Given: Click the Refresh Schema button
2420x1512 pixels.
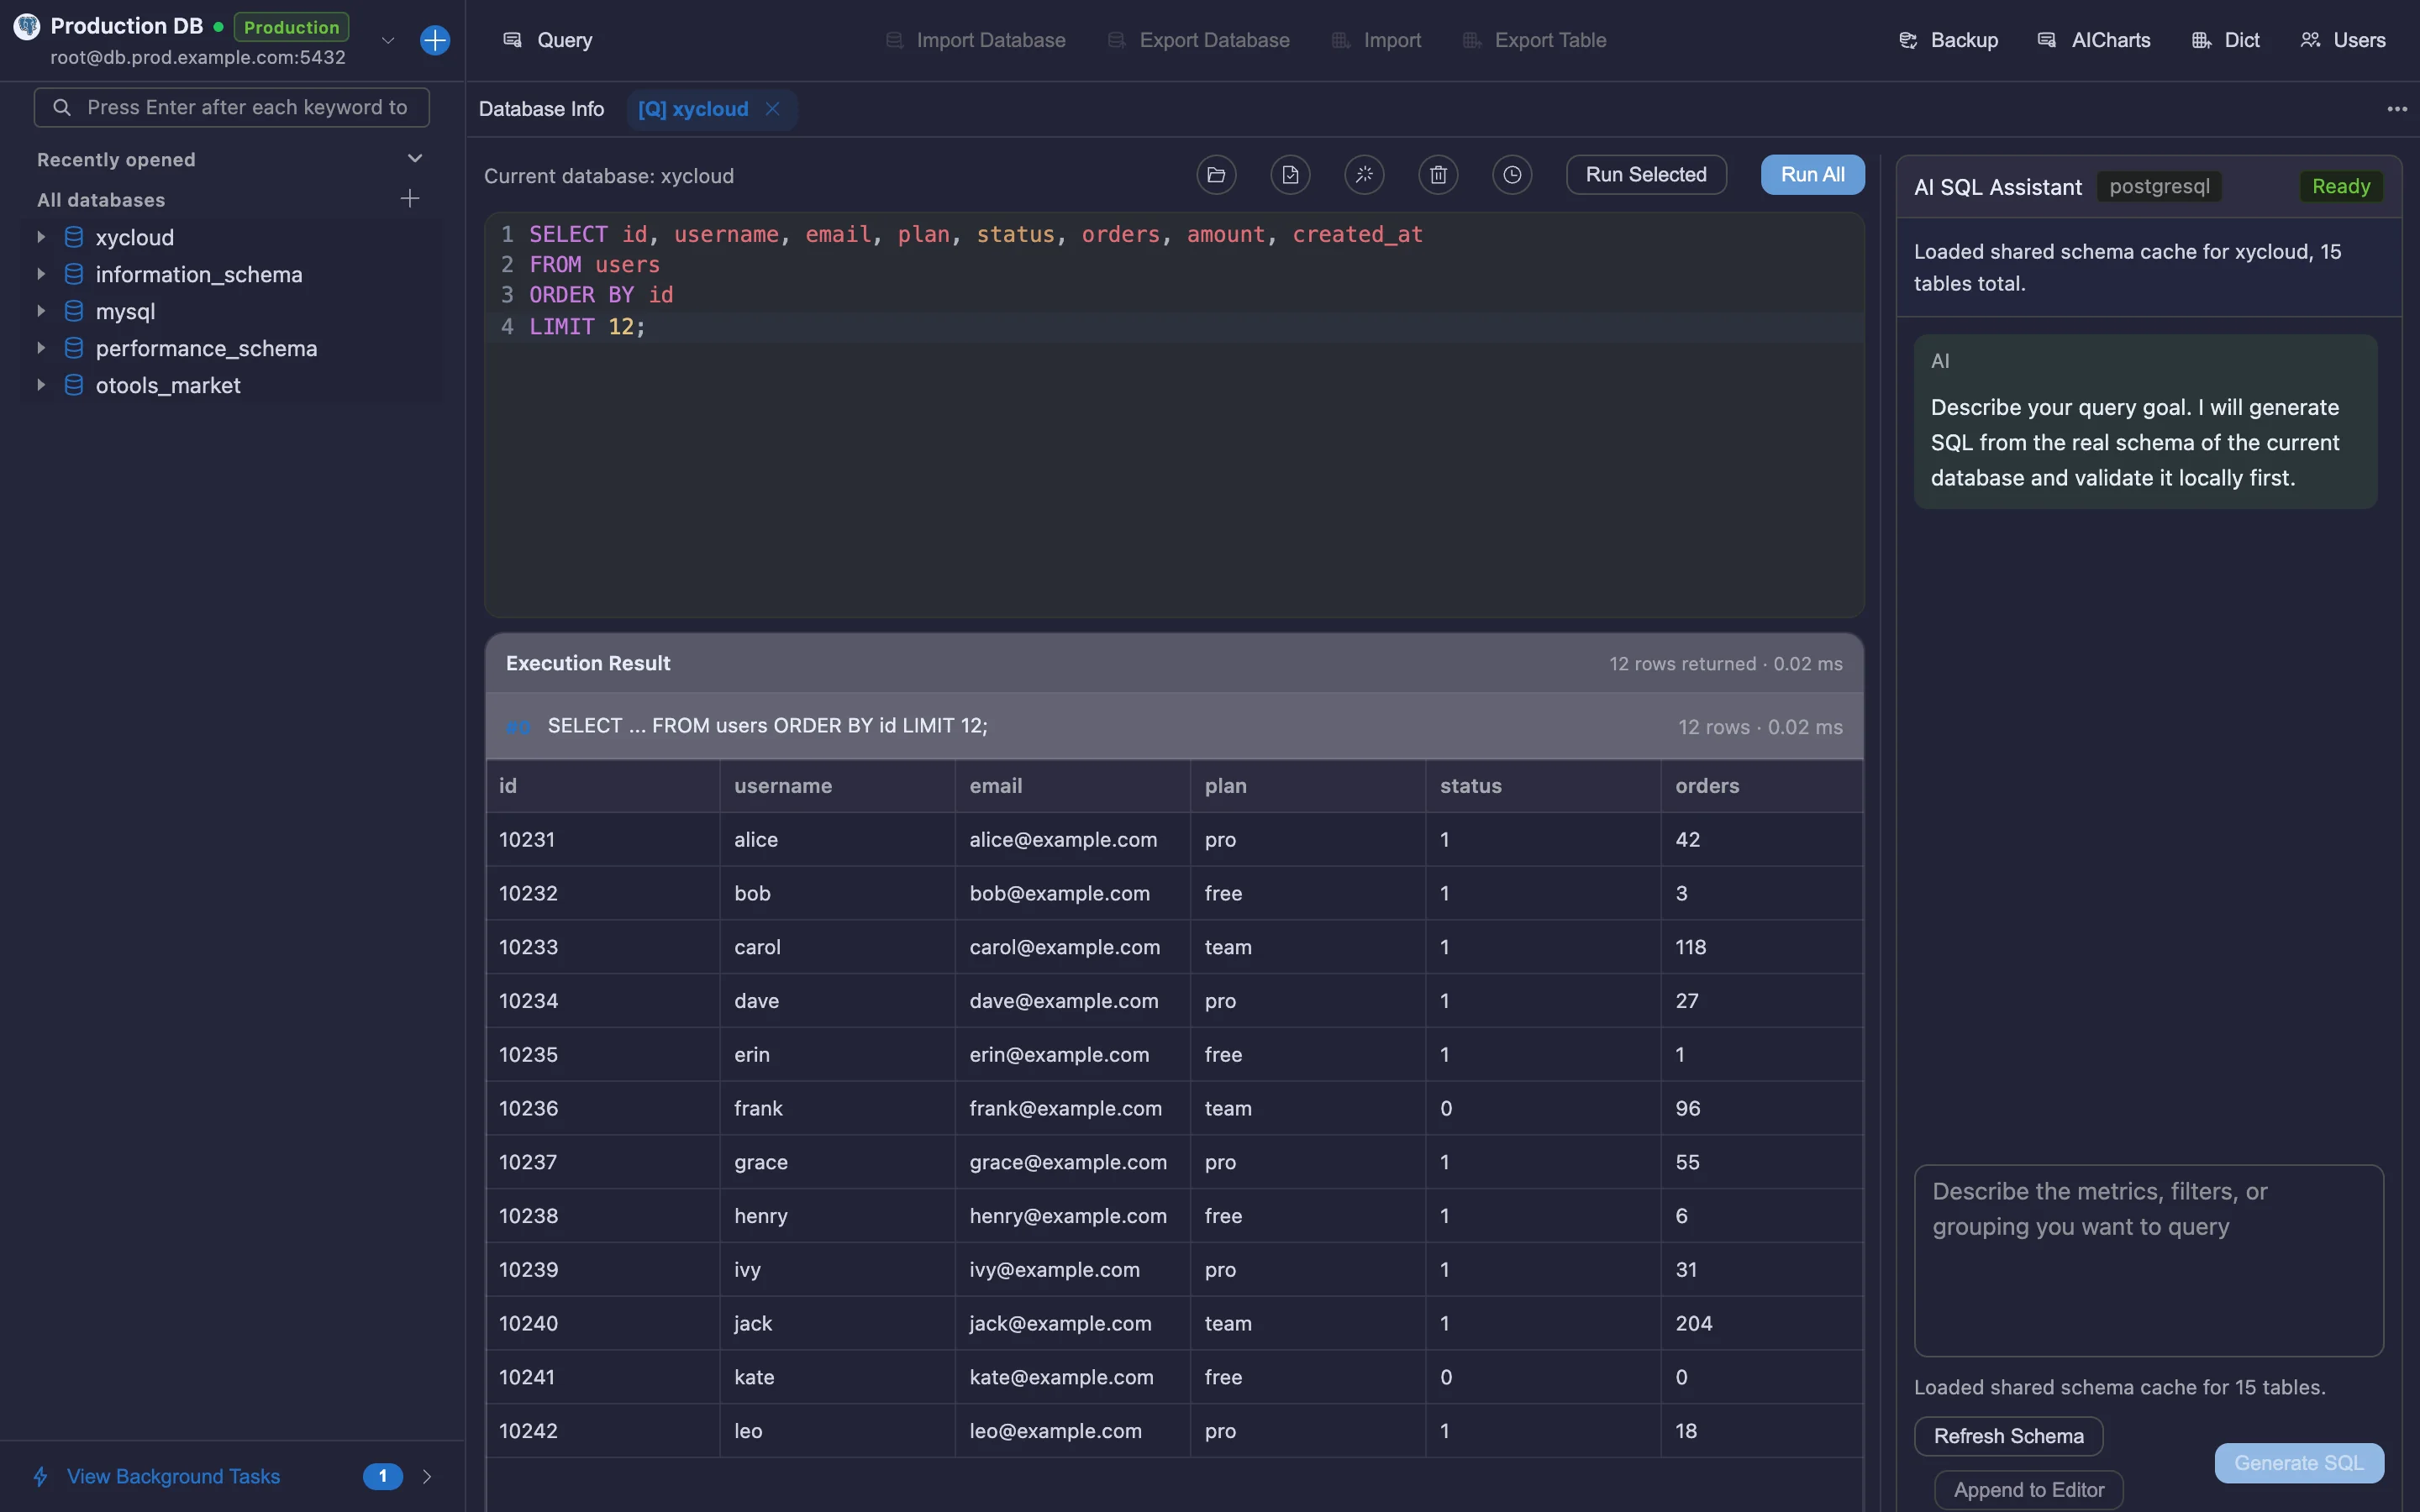Looking at the screenshot, I should 2008,1436.
